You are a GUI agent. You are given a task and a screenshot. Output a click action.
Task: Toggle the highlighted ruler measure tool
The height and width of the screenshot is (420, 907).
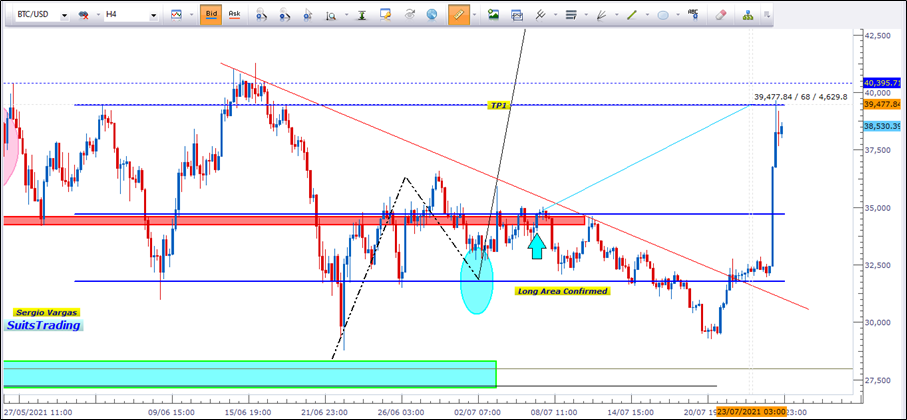coord(459,15)
